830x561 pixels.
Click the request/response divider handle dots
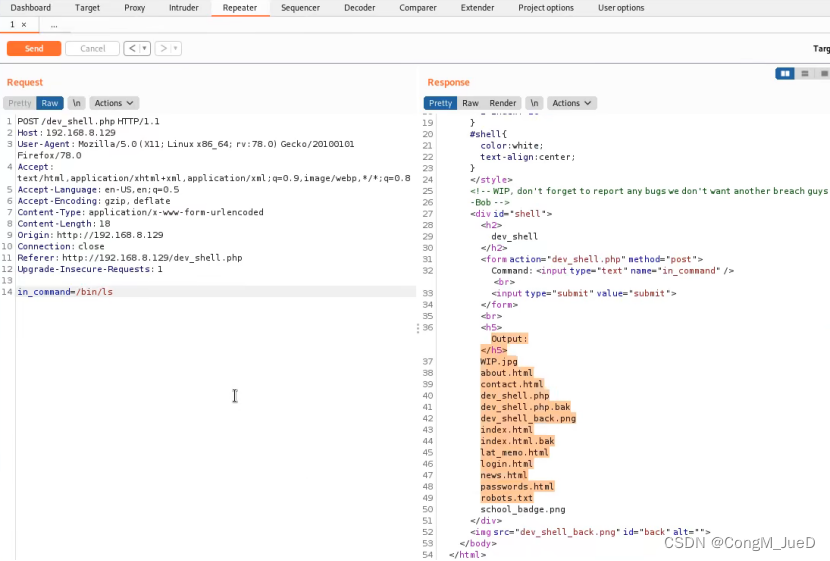tap(418, 328)
